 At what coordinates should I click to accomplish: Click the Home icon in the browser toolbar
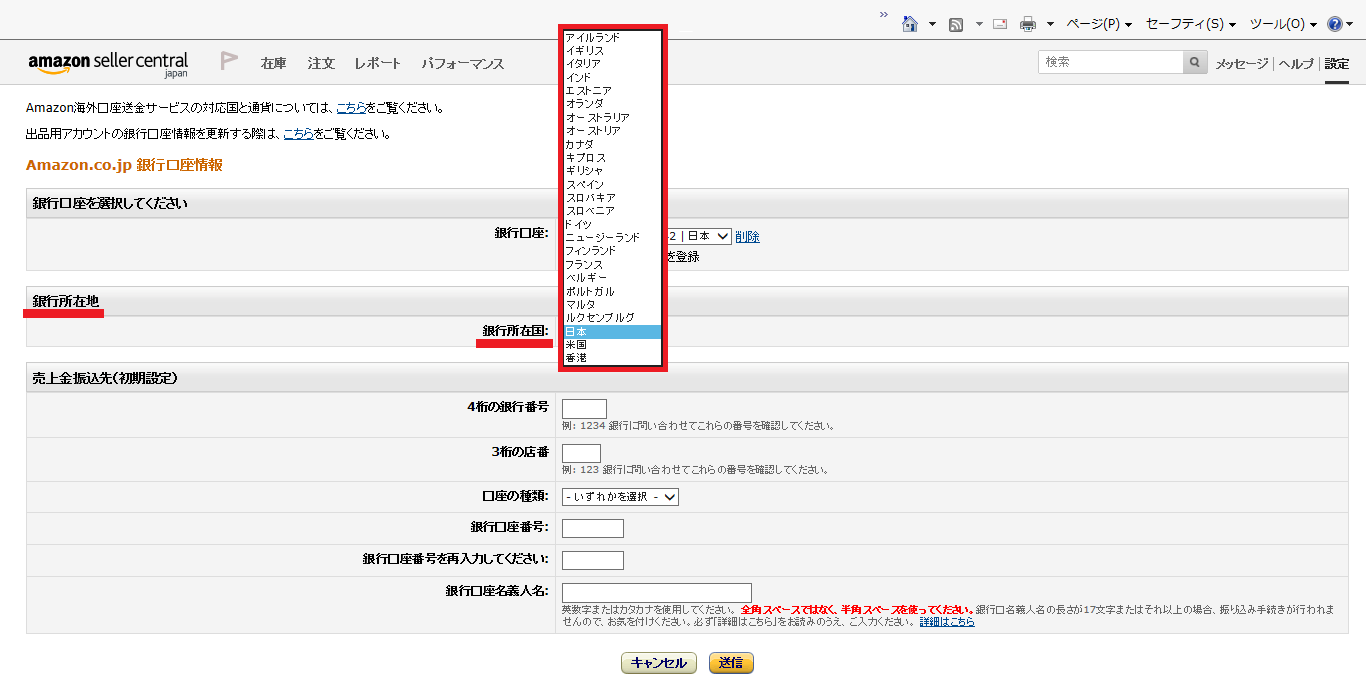click(x=910, y=22)
